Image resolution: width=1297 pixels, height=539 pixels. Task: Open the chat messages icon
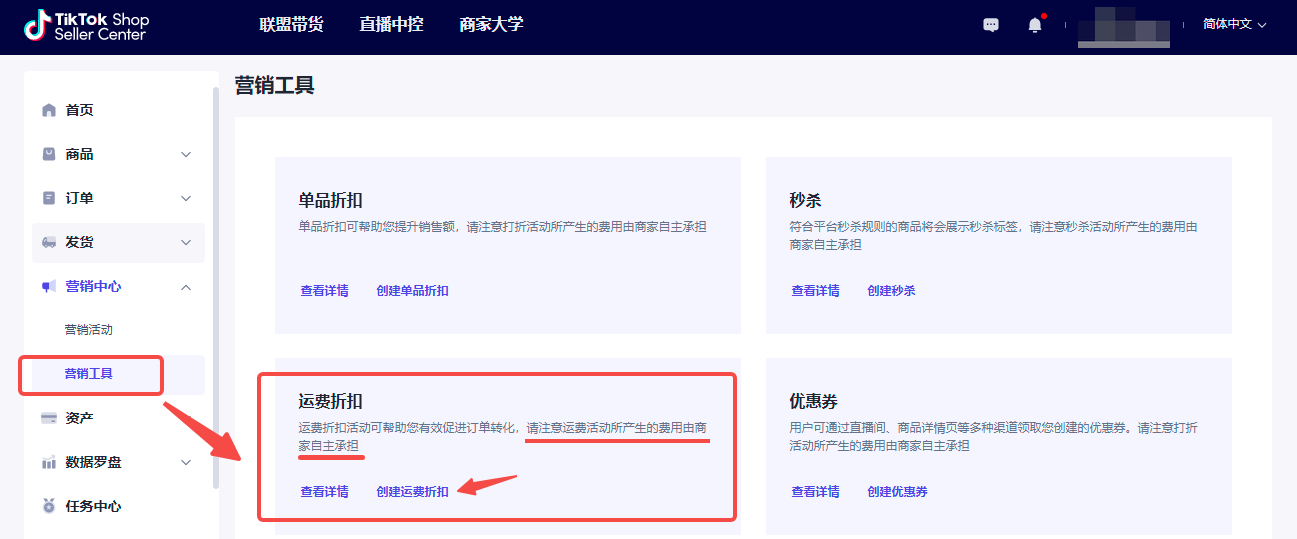991,25
